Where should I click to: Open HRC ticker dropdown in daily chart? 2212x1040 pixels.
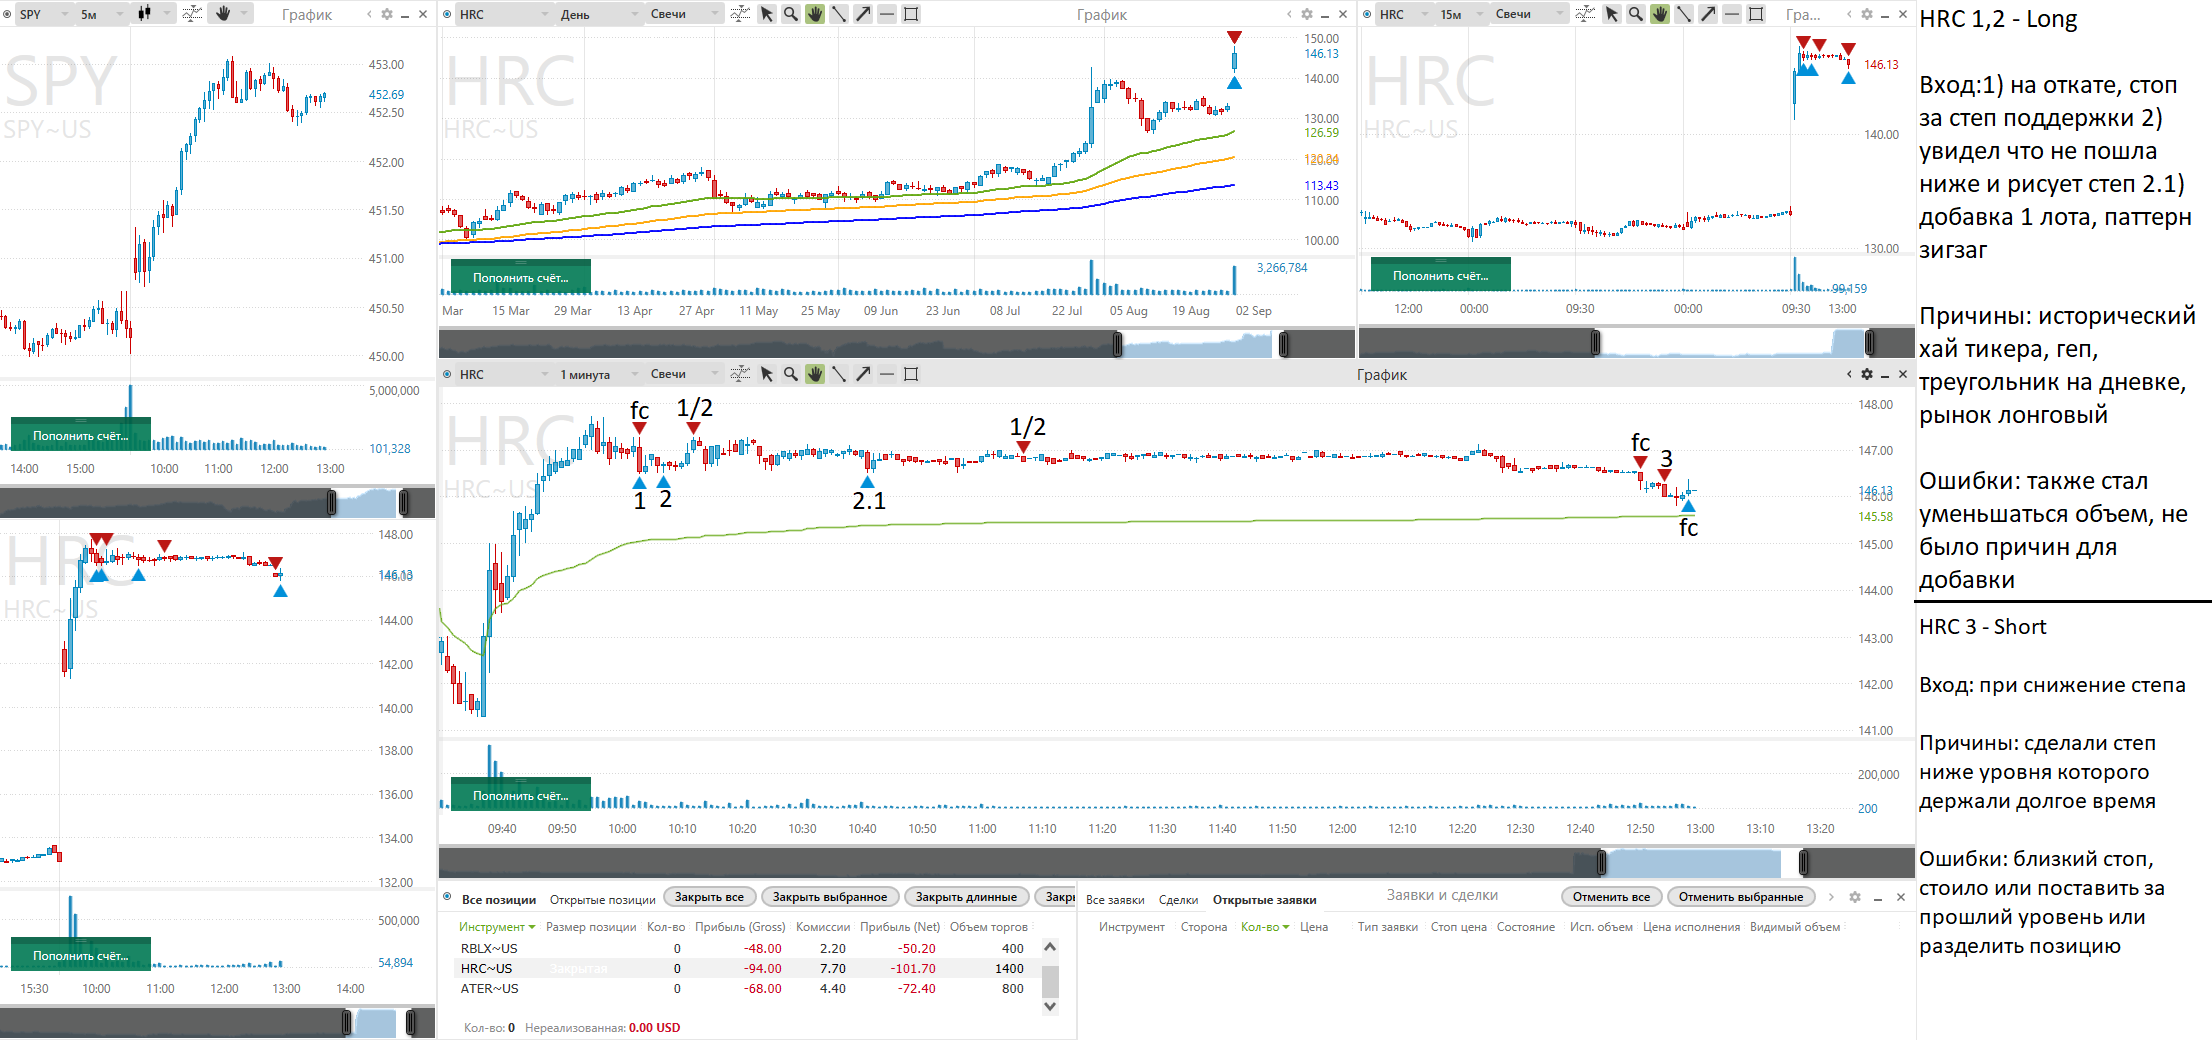pos(504,14)
